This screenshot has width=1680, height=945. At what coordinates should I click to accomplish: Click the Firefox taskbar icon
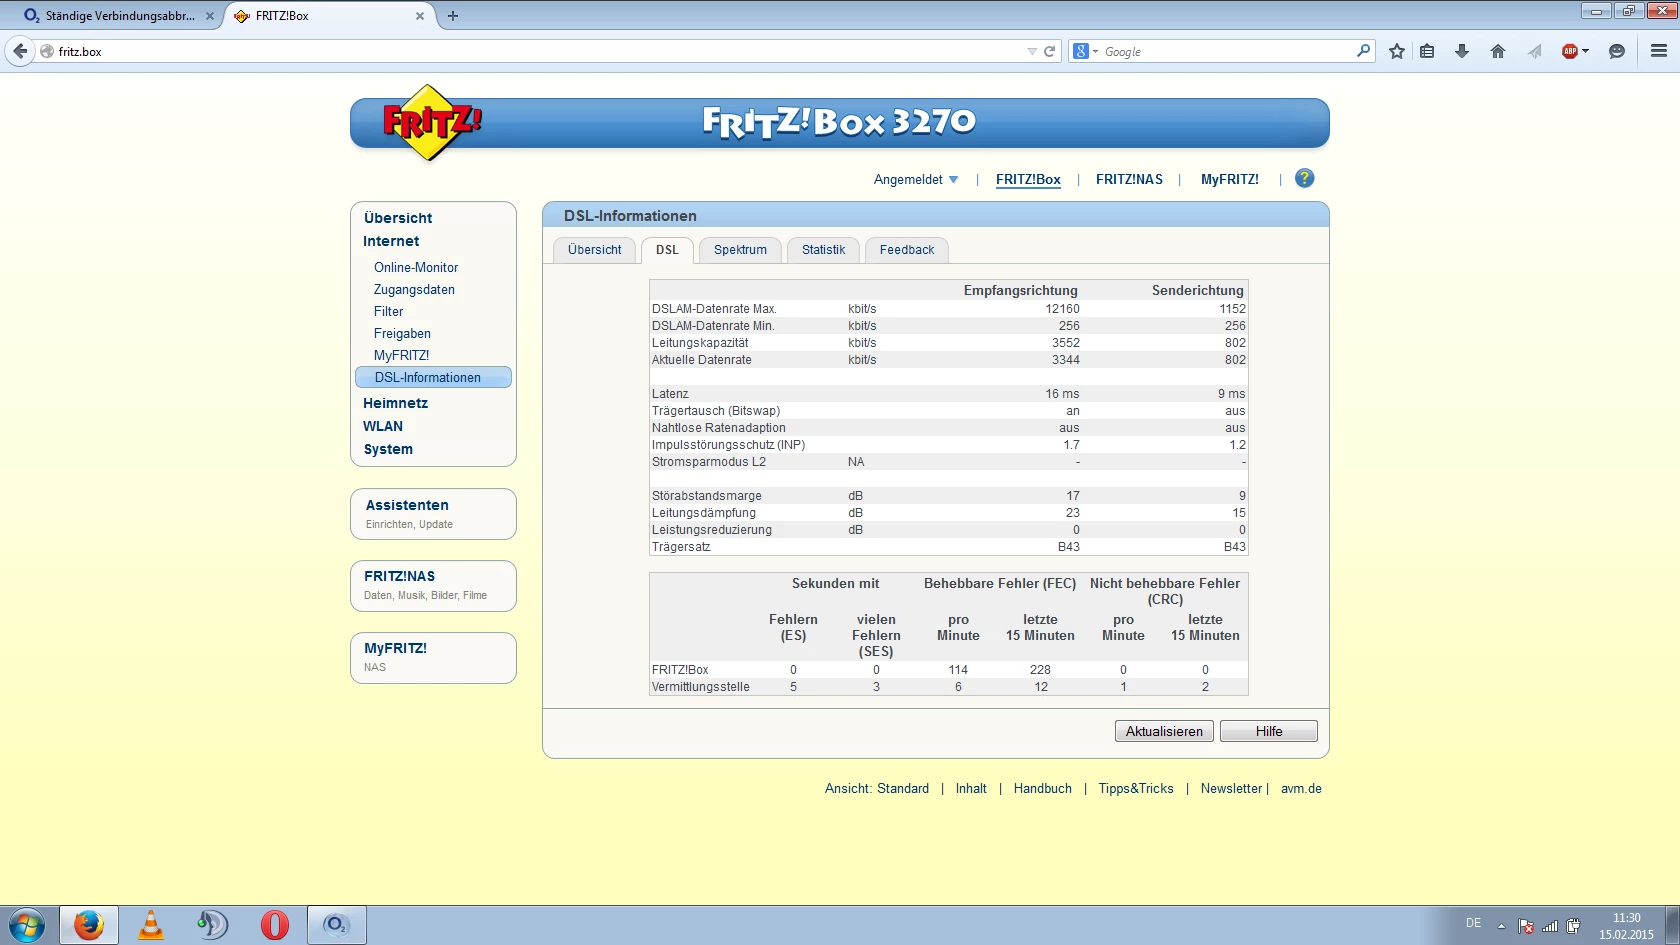coord(89,925)
